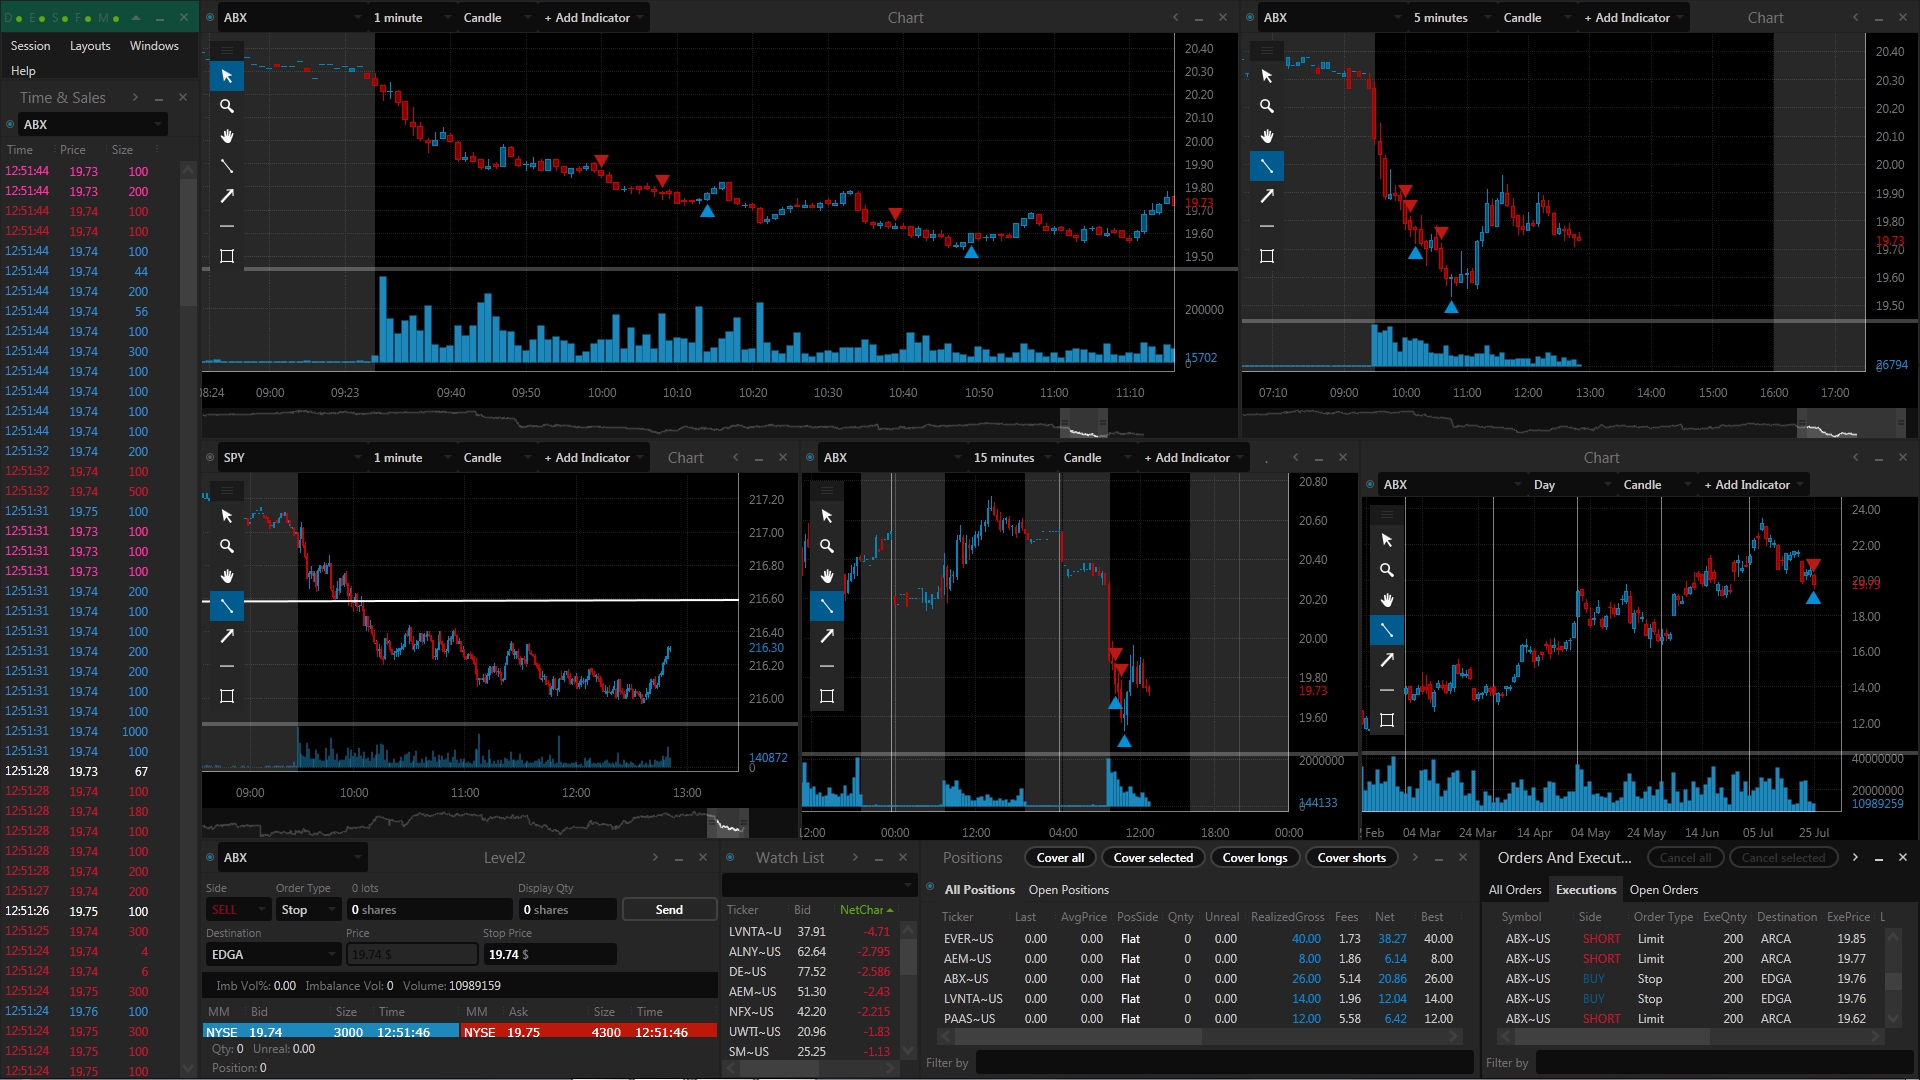Select zoom tool in ABX 15-minute chart
The image size is (1920, 1080).
point(827,546)
